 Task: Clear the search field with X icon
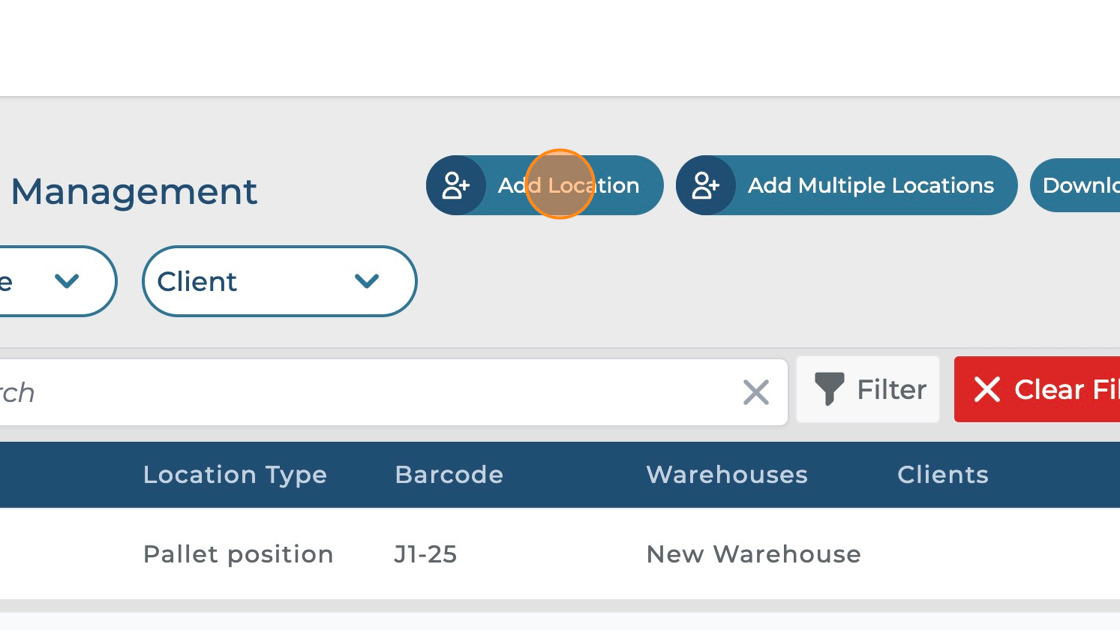[756, 392]
